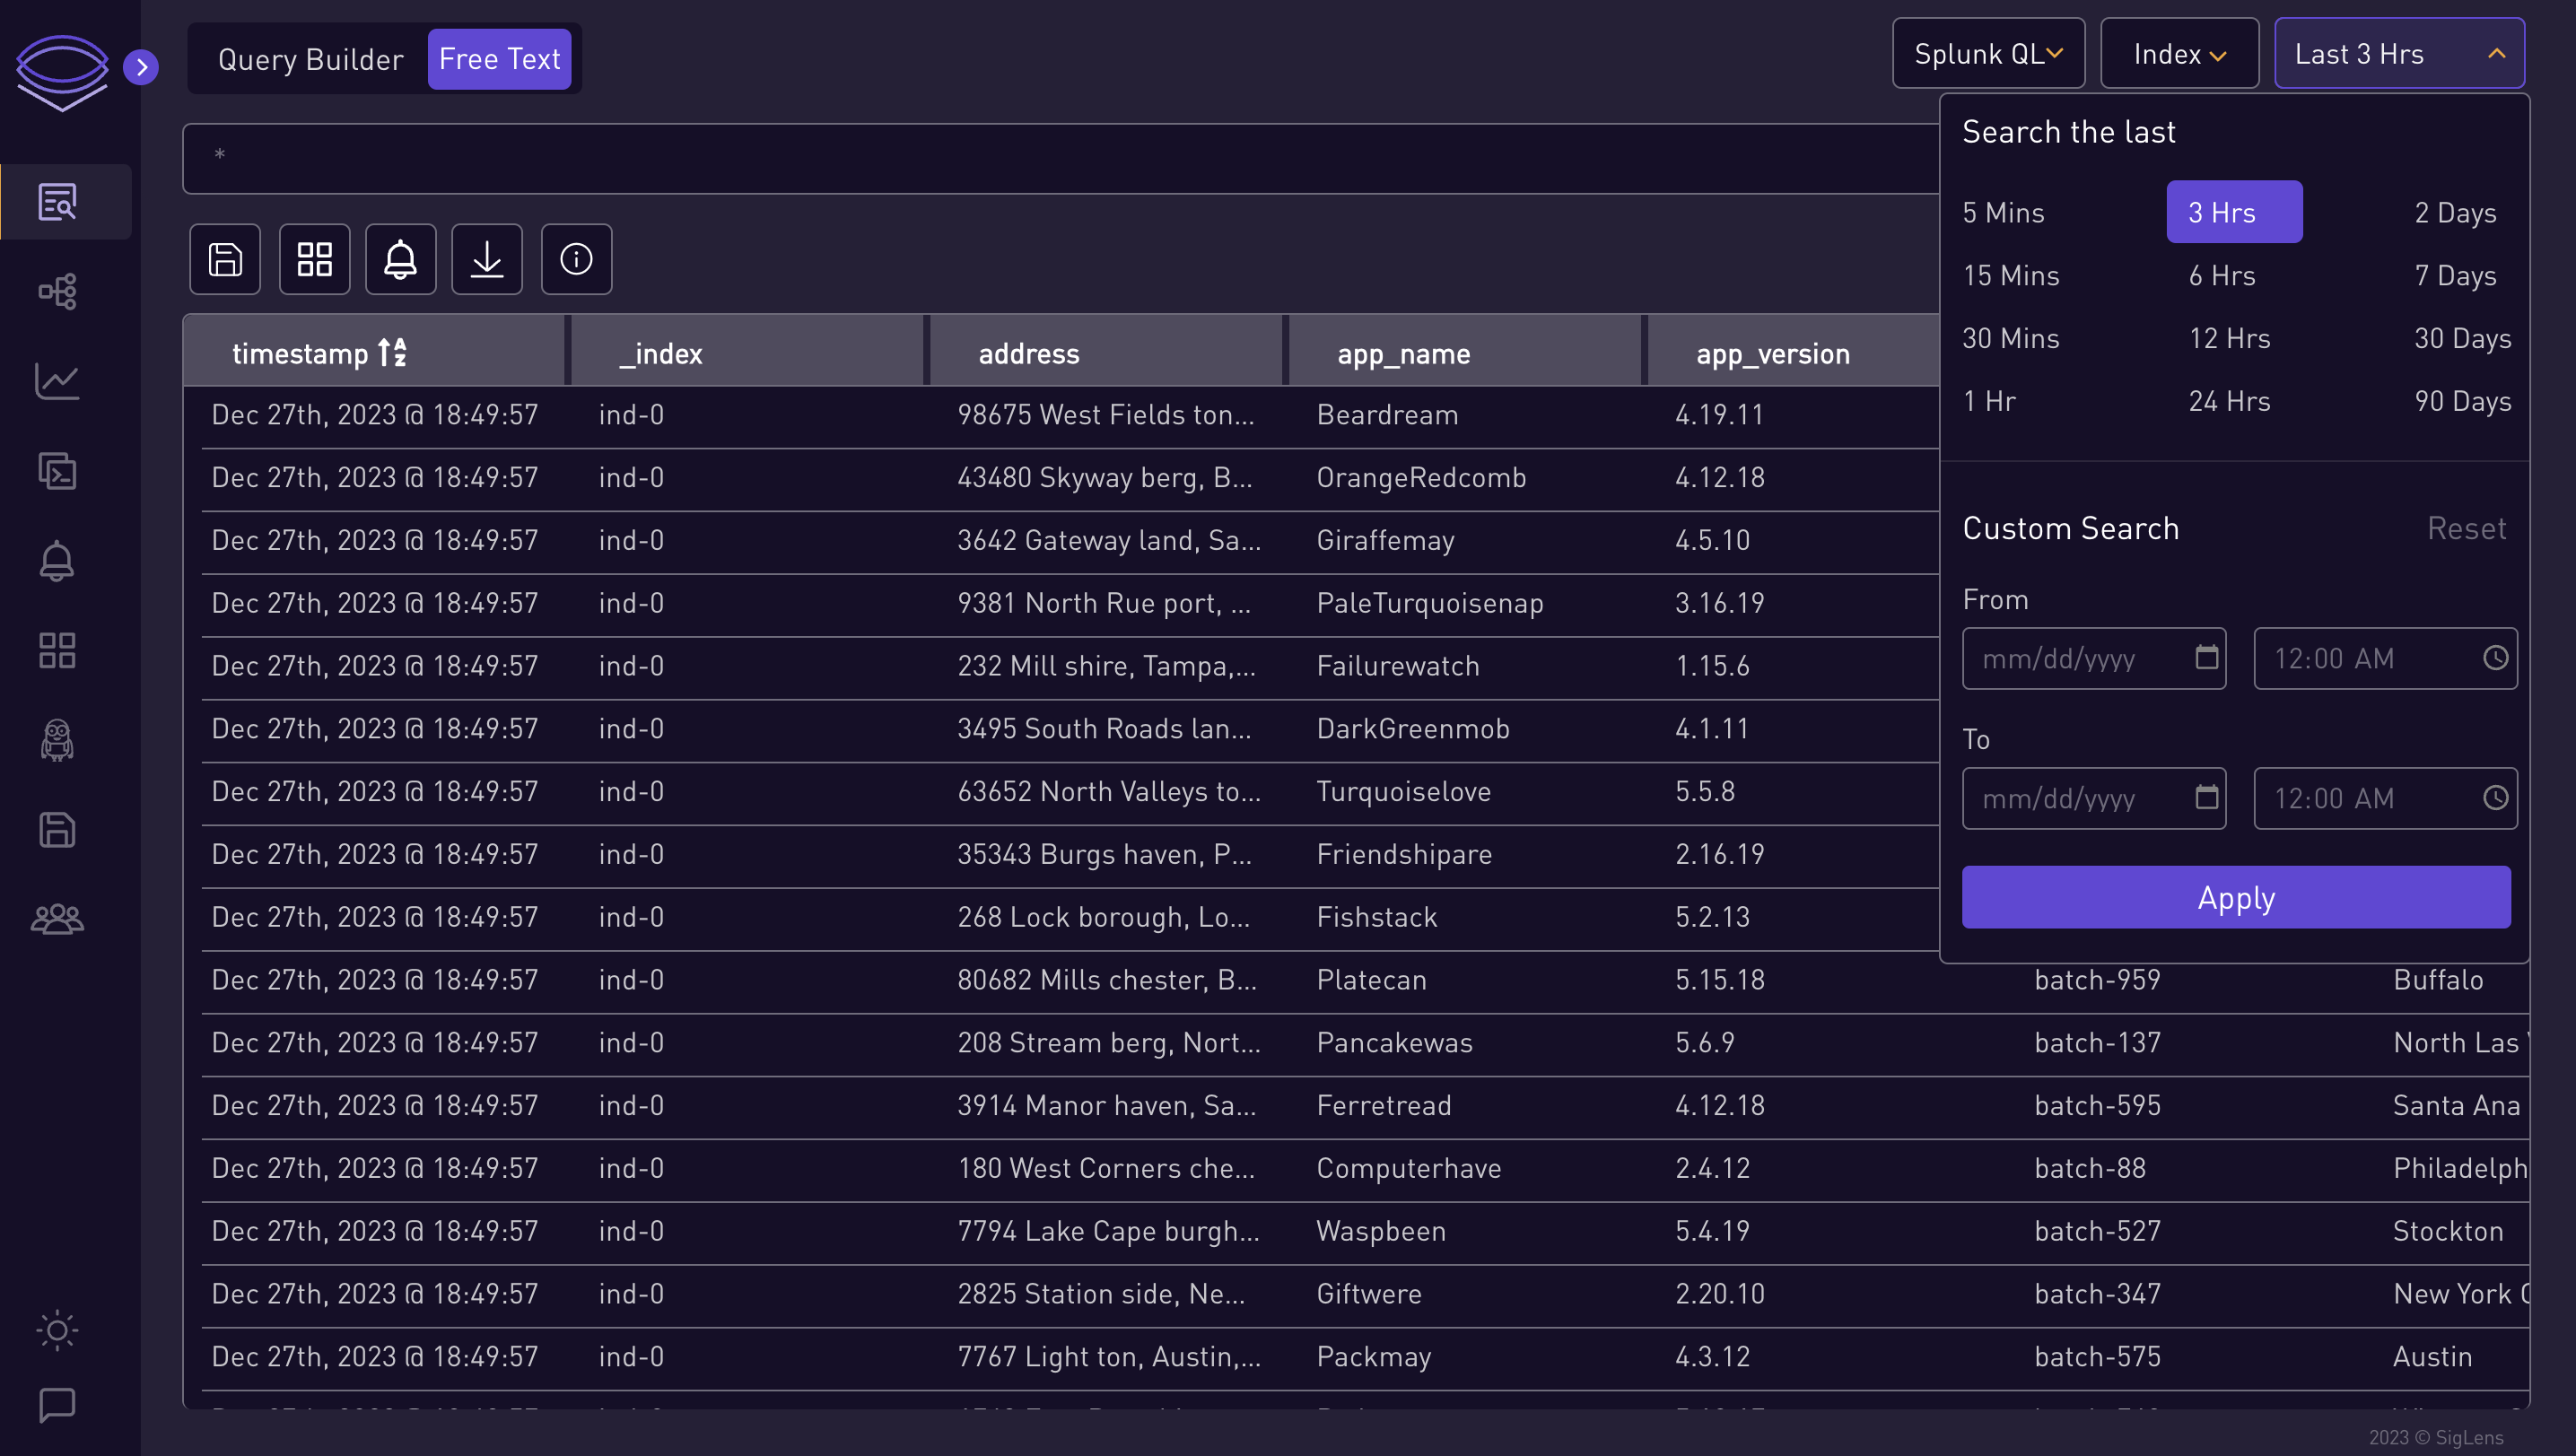Click Apply to execute custom search

tap(2236, 895)
